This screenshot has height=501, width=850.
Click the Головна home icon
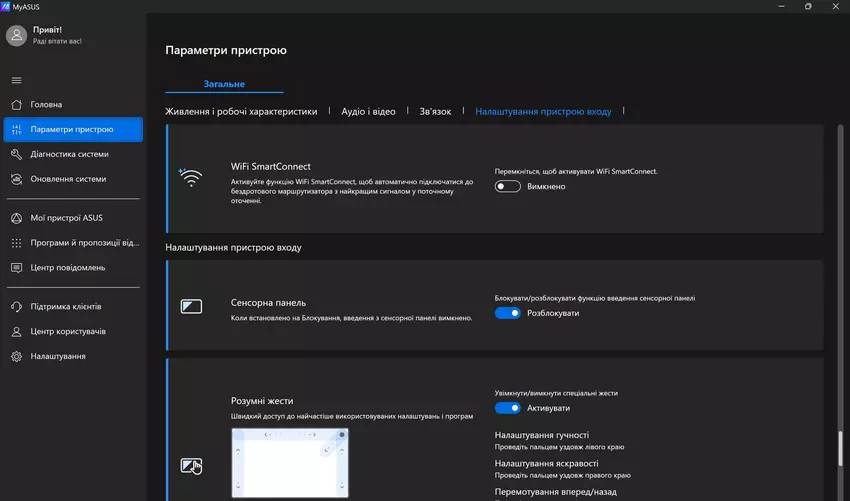coord(16,104)
